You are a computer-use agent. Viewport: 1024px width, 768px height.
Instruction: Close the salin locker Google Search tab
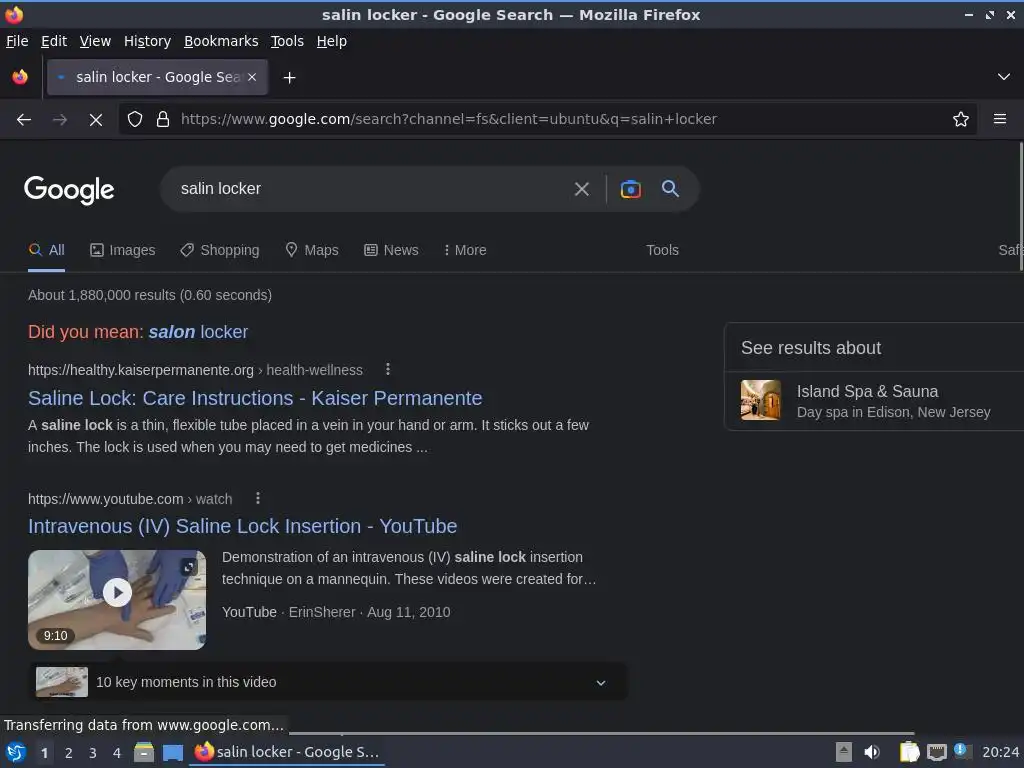(252, 77)
